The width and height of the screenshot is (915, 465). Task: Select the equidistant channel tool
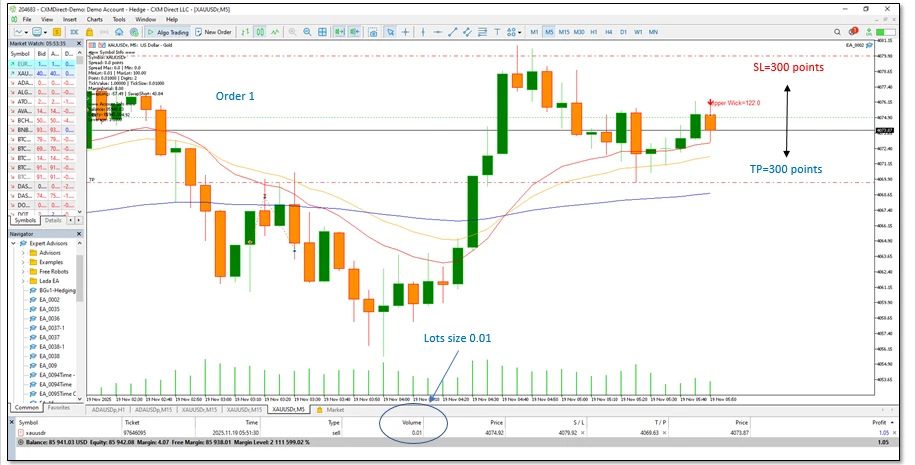(467, 32)
